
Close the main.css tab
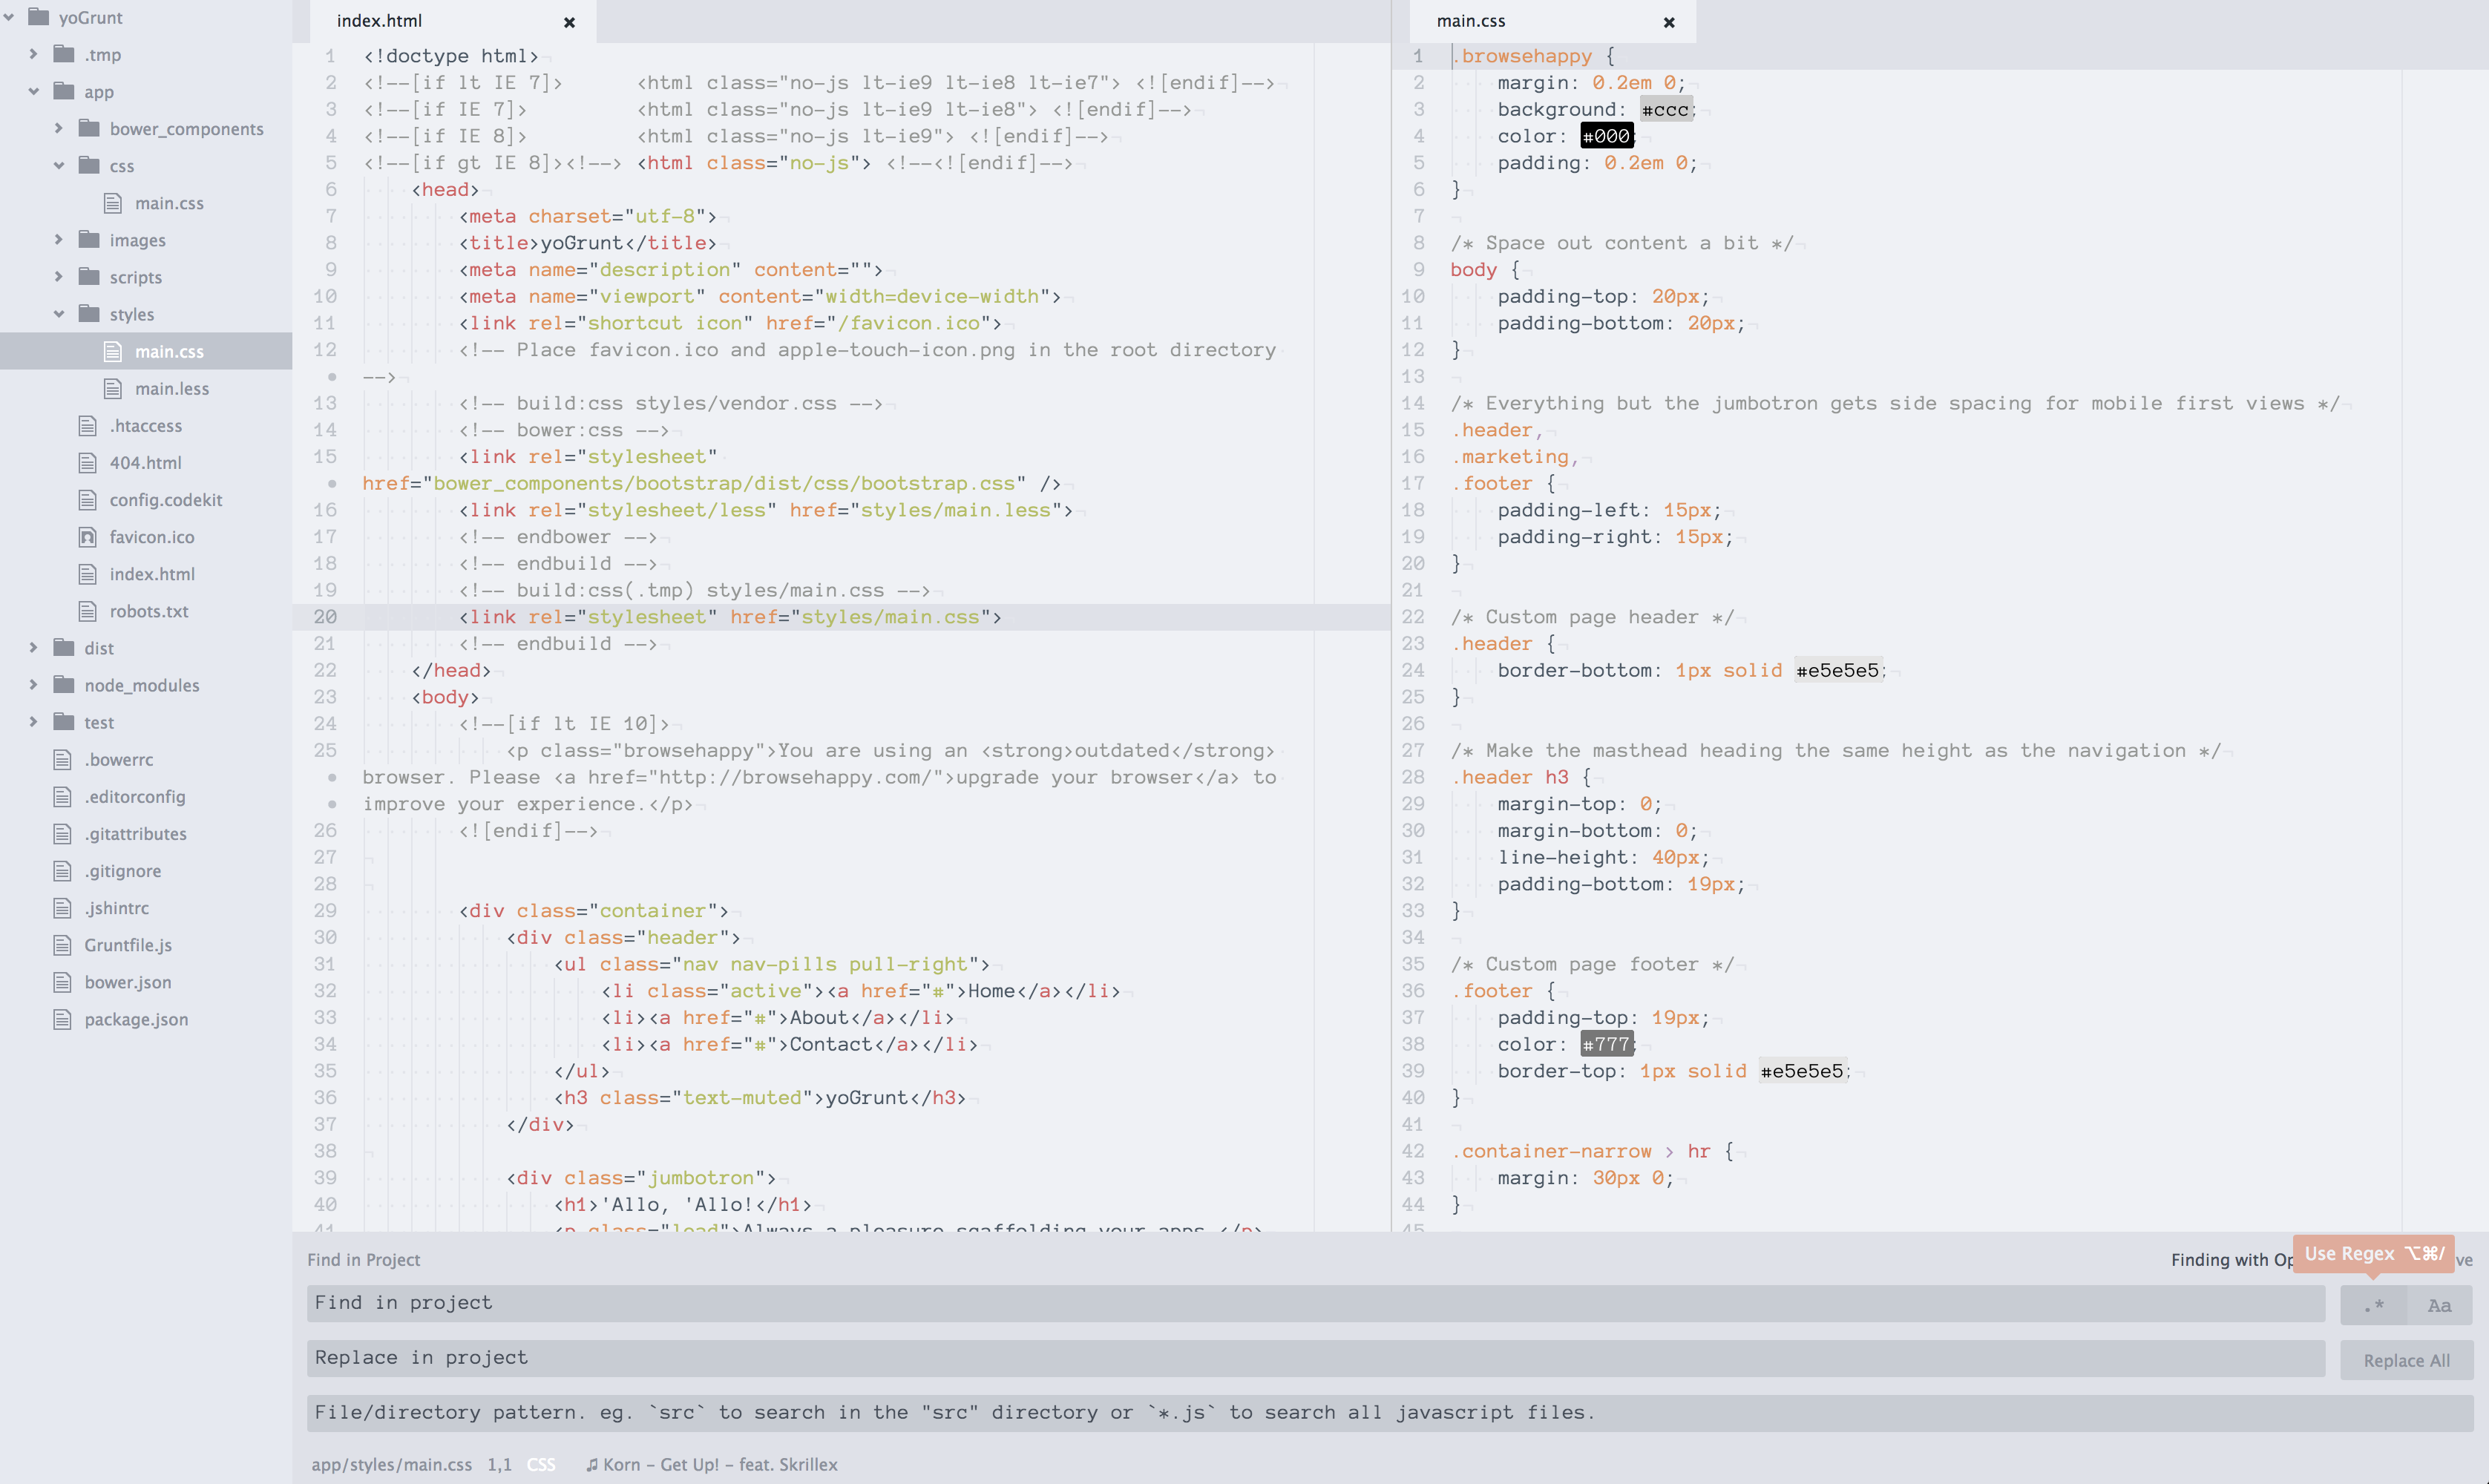(1669, 22)
